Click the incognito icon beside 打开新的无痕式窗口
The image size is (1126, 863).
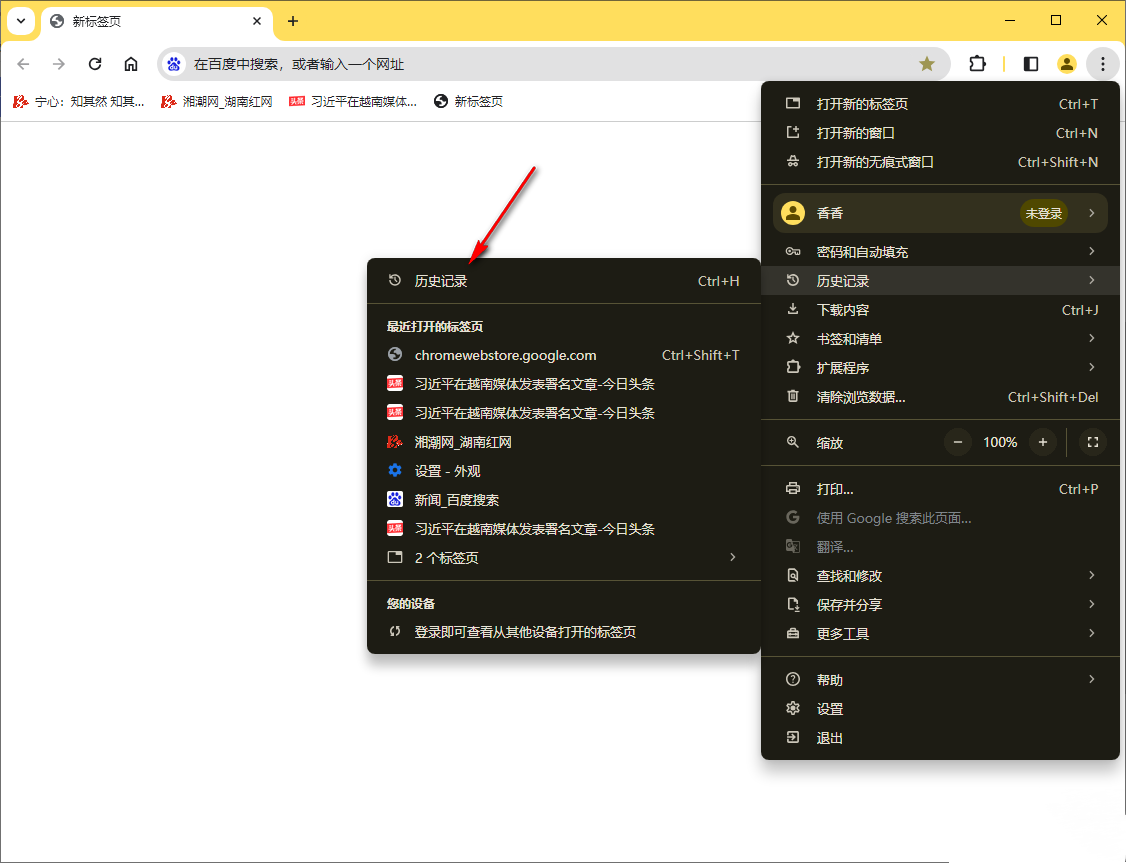tap(793, 162)
